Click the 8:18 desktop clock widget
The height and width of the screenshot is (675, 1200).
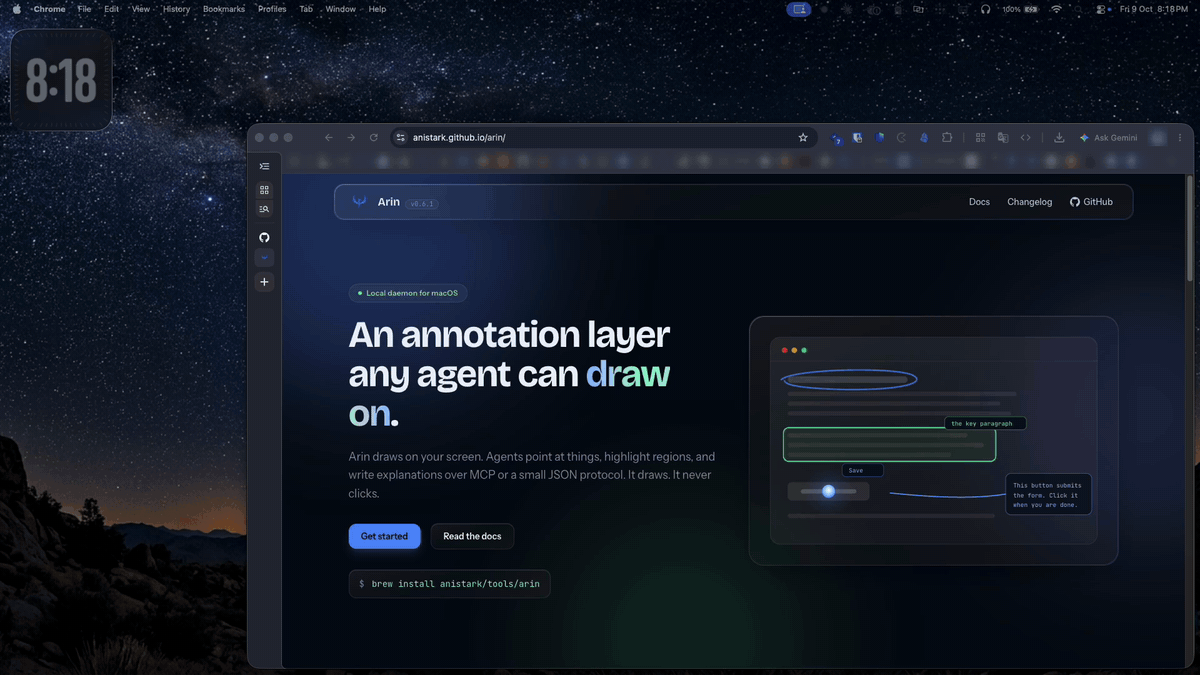click(61, 80)
